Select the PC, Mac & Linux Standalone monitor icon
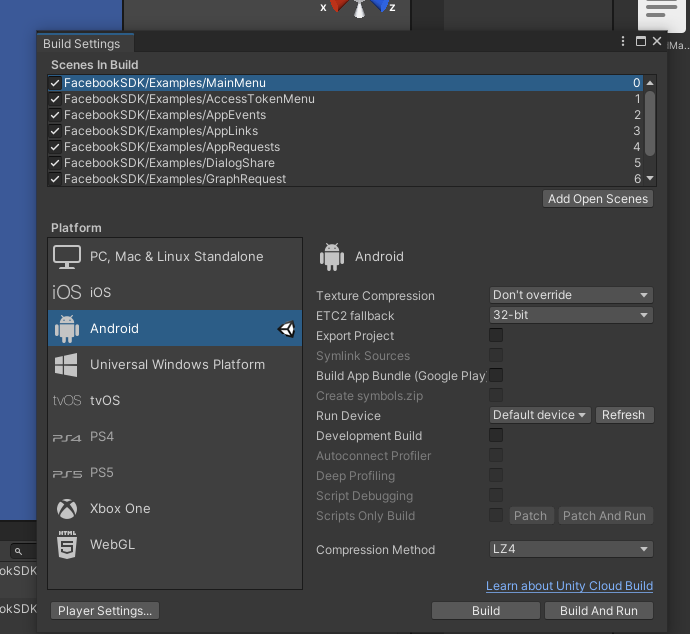This screenshot has height=634, width=690. [67, 257]
